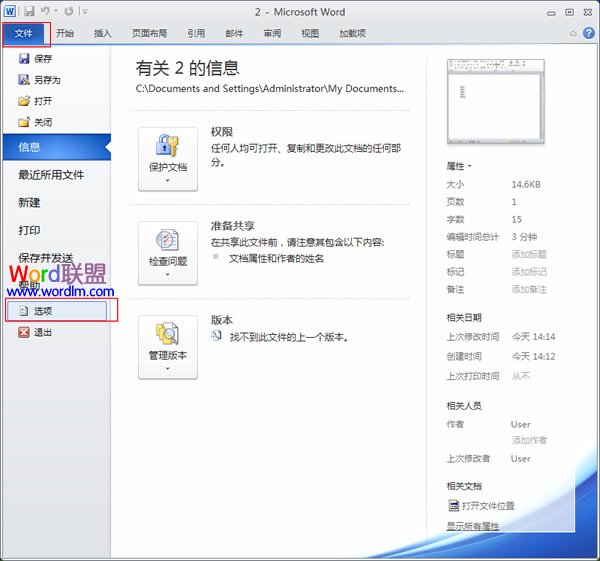Expand the 管理版本 dropdown arrow

[x=168, y=369]
